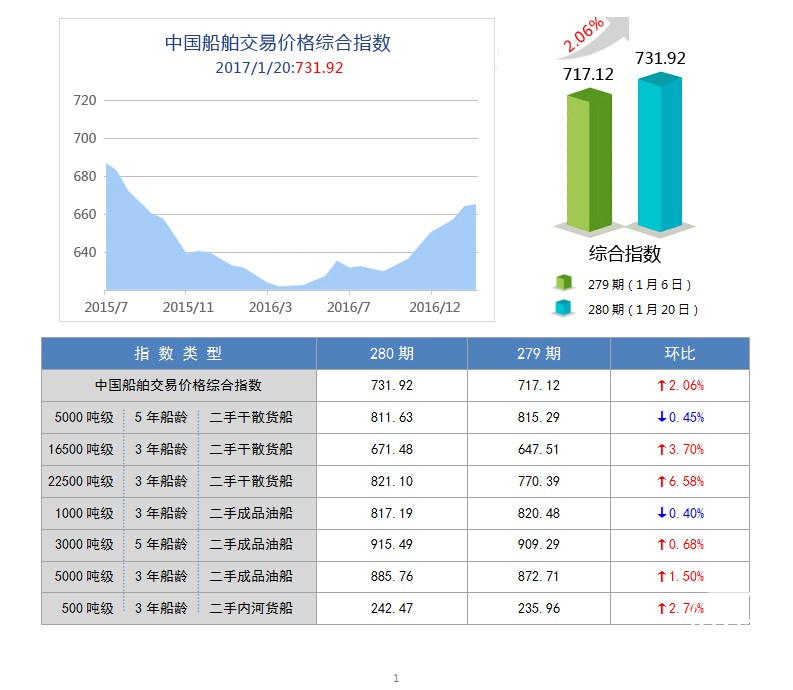Click page number 1 at bottom

click(396, 678)
